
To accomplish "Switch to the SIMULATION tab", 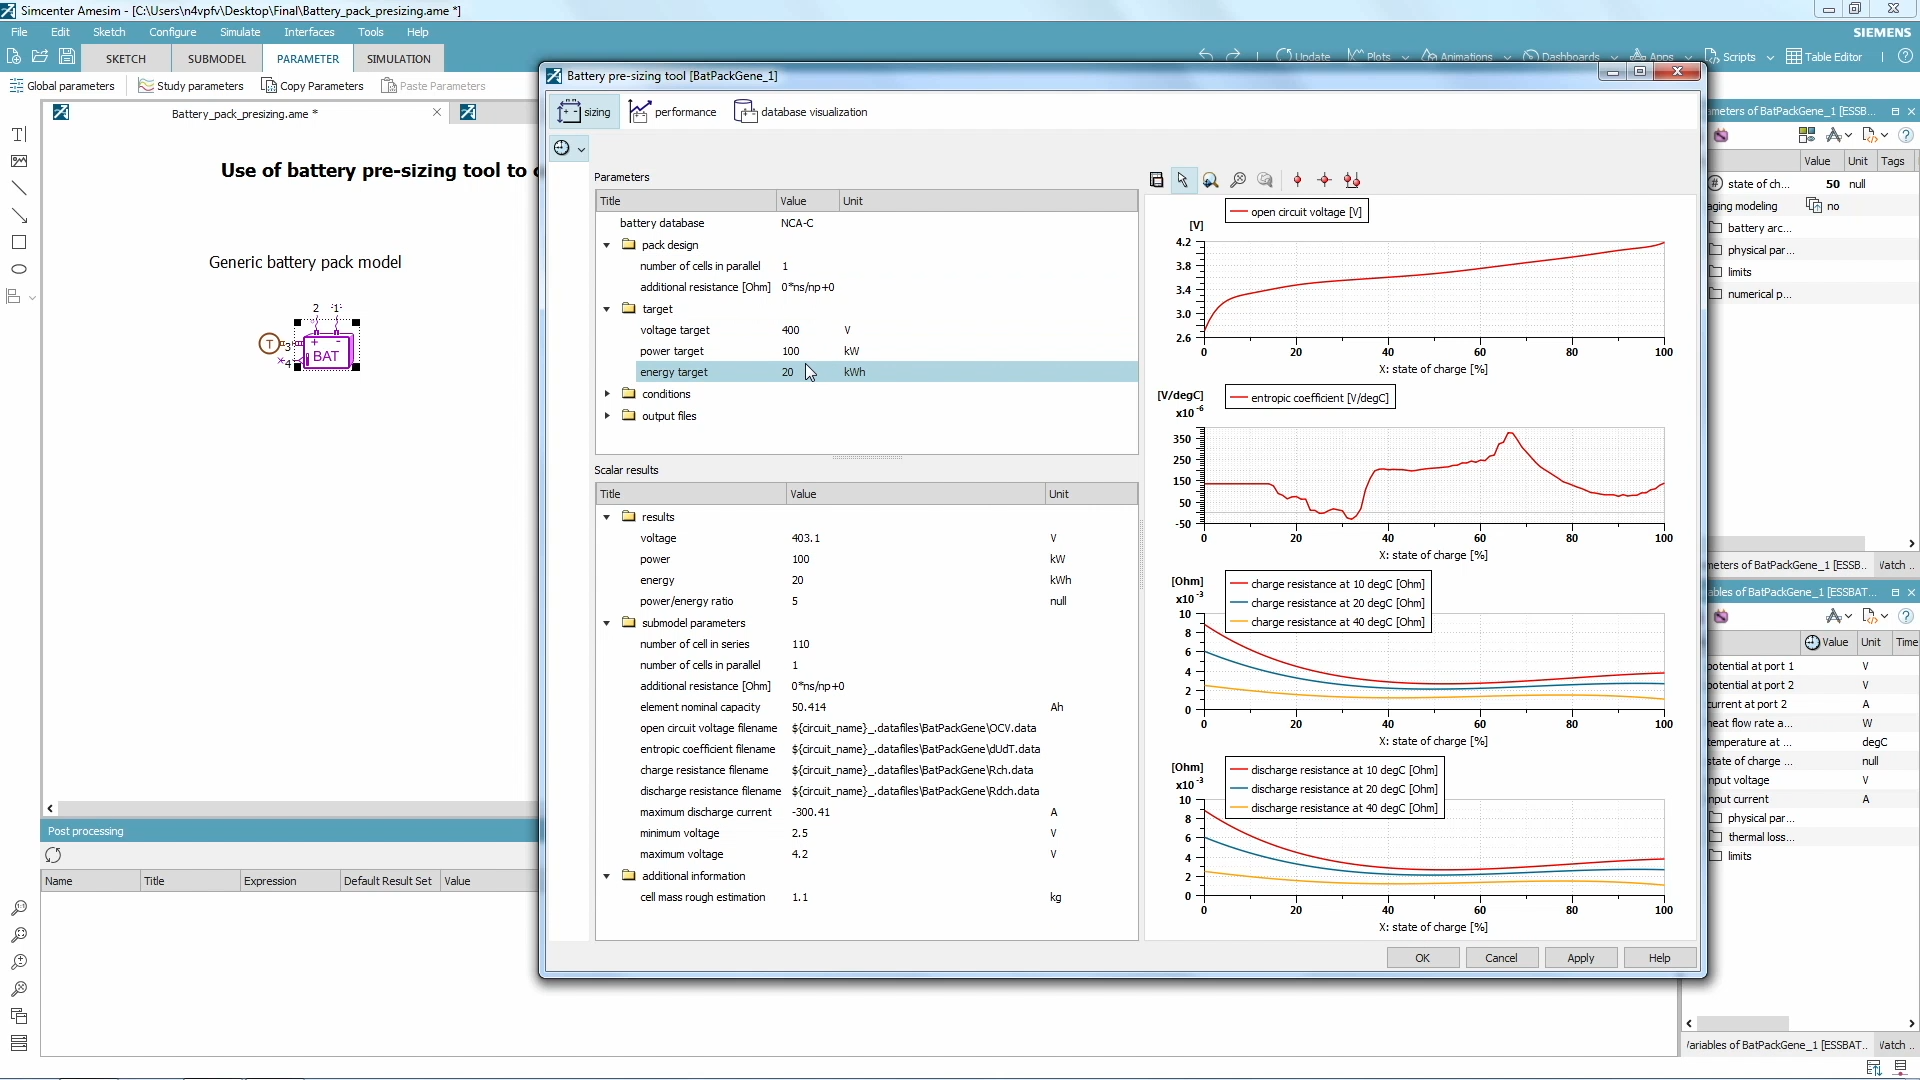I will click(397, 58).
